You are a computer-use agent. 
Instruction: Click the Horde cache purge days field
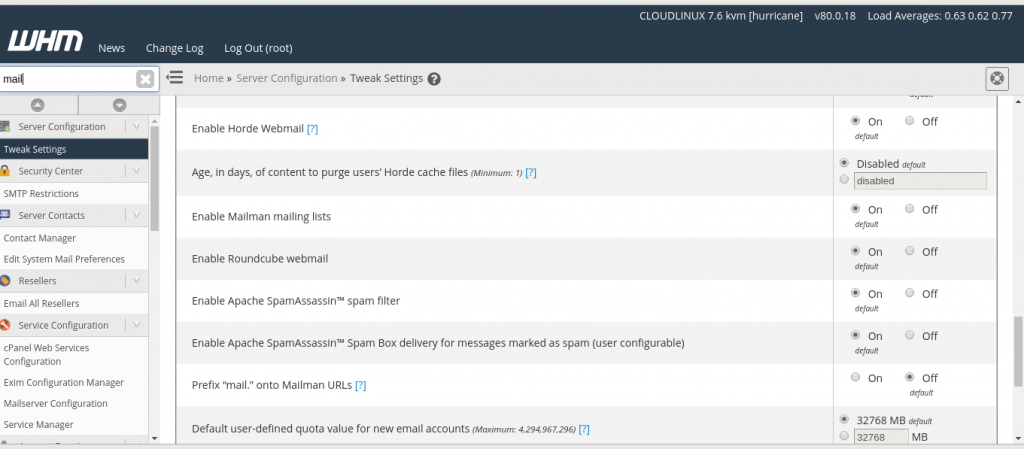(x=920, y=181)
